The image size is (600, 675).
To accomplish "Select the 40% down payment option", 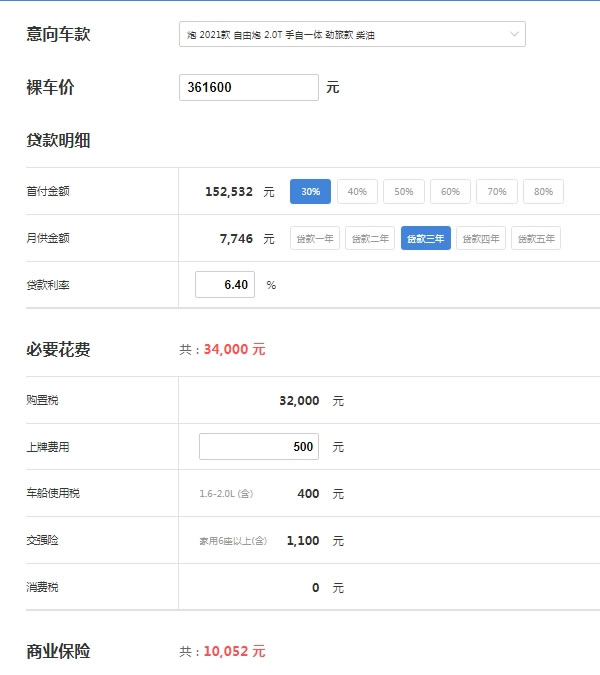I will point(357,192).
